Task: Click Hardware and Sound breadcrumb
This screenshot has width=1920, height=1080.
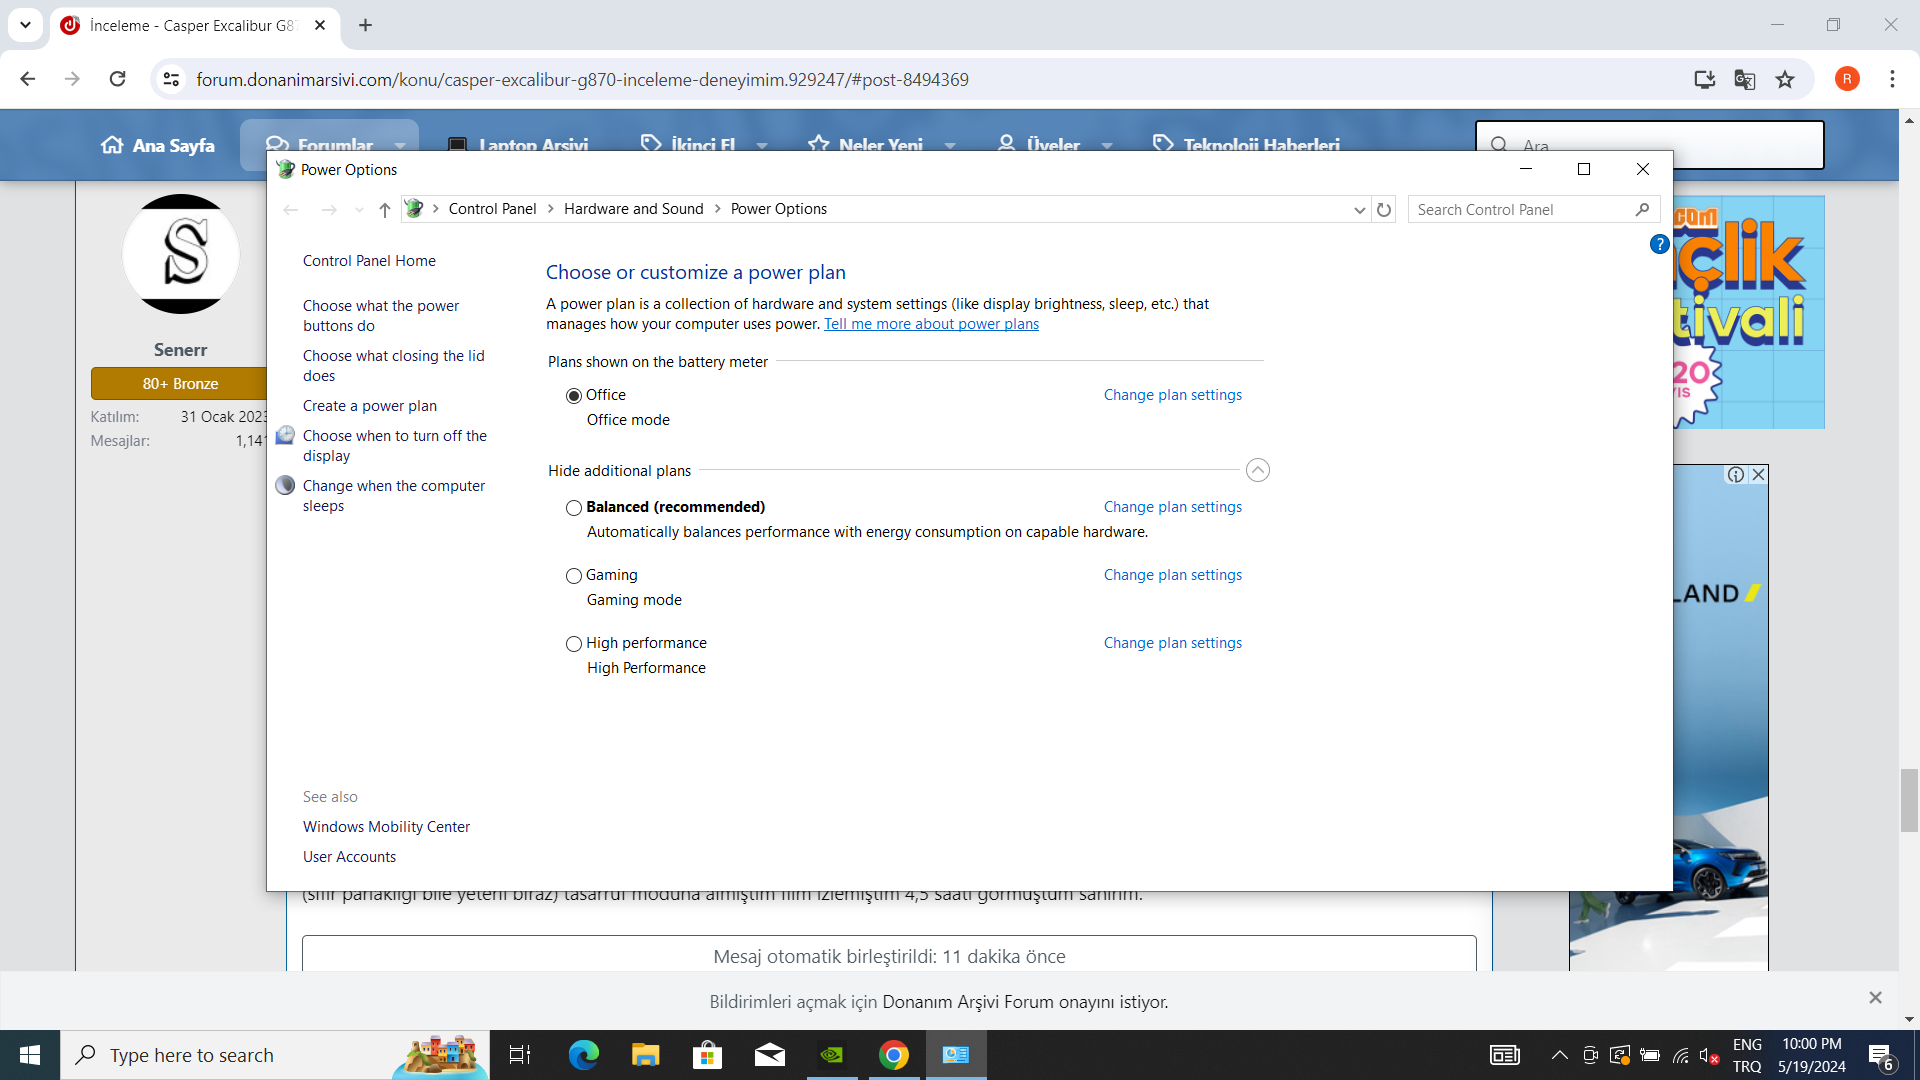Action: tap(633, 209)
